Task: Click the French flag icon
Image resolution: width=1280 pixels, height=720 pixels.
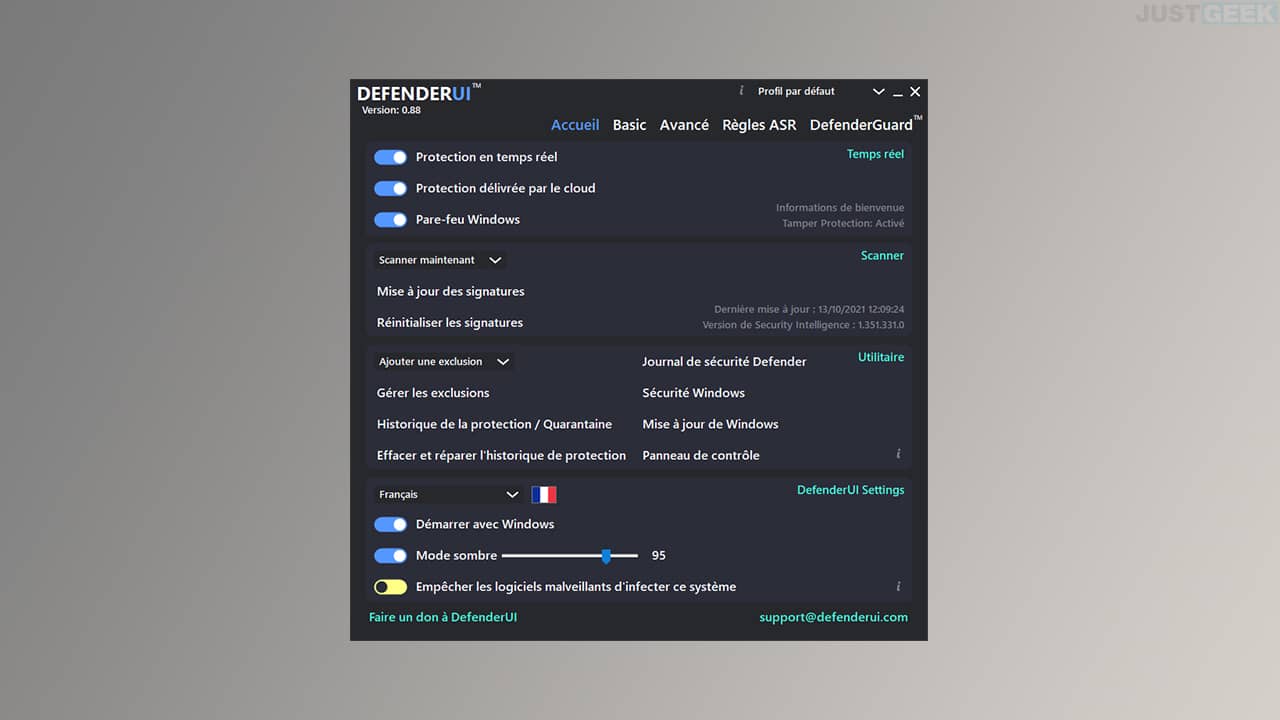Action: 544,494
